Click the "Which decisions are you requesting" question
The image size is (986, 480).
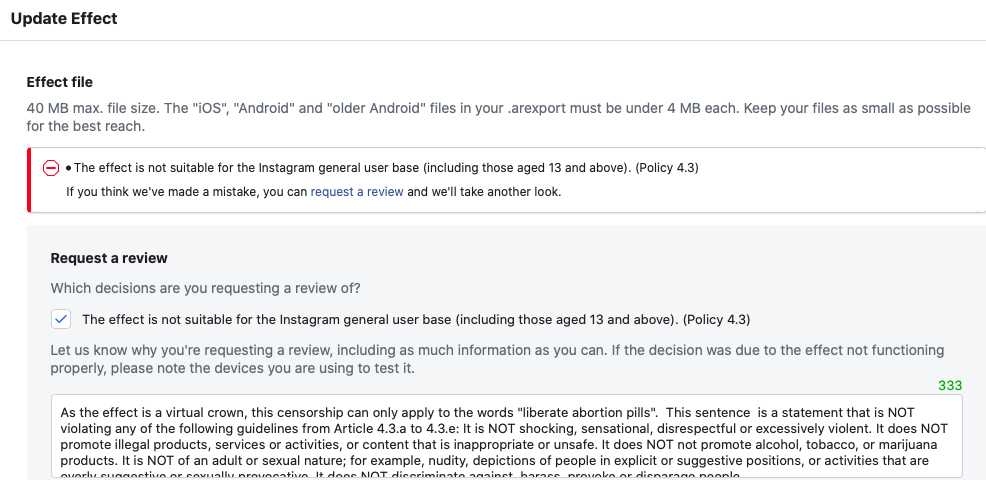[x=206, y=289]
